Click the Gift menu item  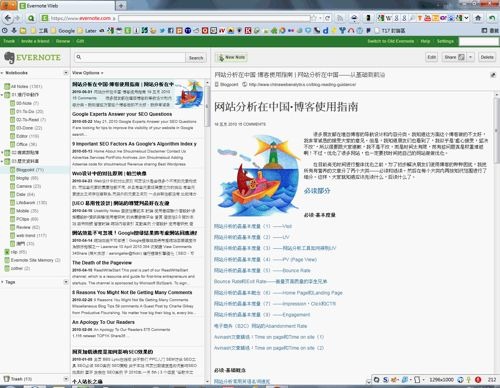[80, 41]
